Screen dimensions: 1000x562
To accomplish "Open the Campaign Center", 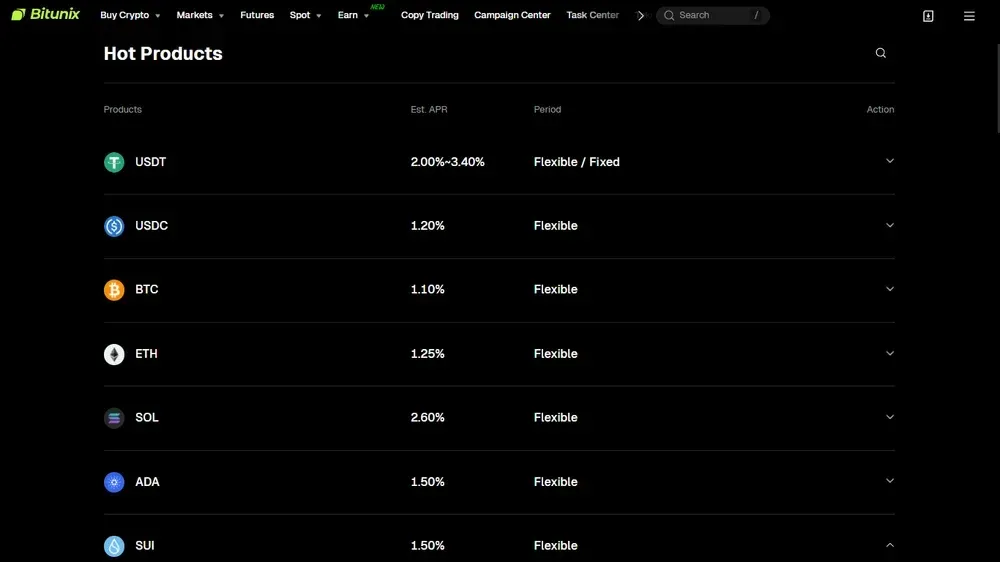I will click(x=512, y=15).
